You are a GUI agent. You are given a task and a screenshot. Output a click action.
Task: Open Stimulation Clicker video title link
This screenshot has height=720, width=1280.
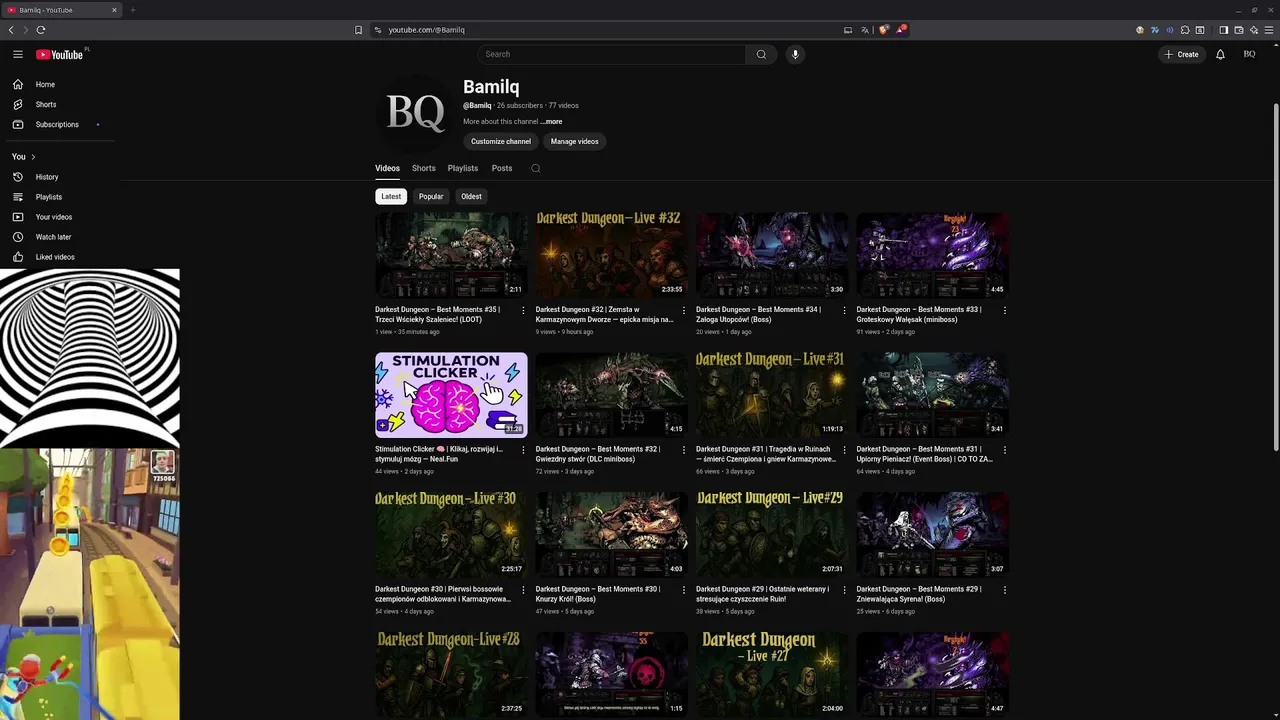tap(439, 454)
